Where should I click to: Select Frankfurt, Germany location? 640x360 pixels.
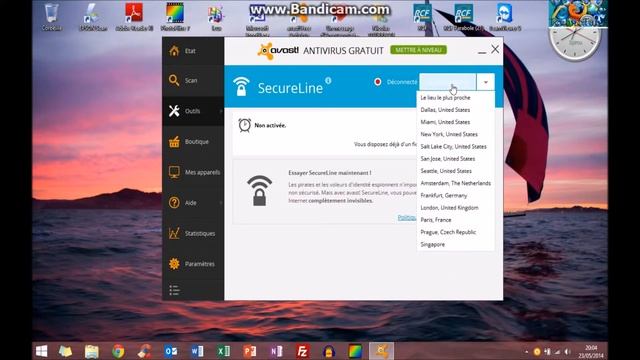click(456, 196)
